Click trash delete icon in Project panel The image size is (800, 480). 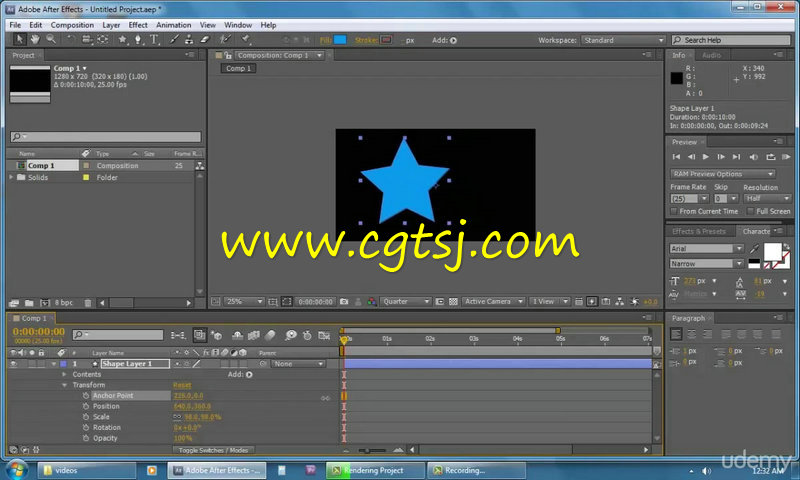pos(88,302)
